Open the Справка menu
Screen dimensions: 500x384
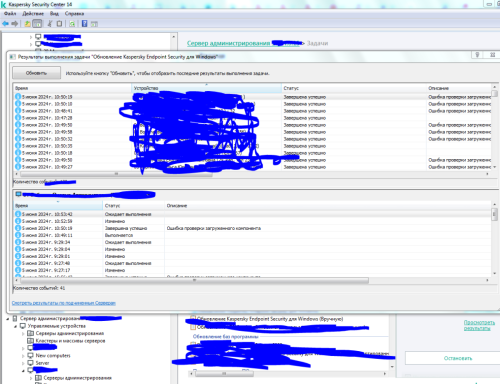pos(74,14)
